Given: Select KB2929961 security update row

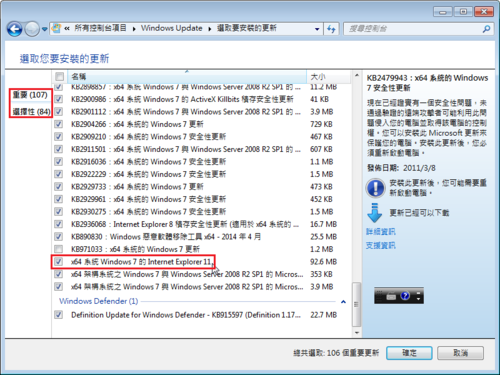Looking at the screenshot, I should (x=148, y=199).
